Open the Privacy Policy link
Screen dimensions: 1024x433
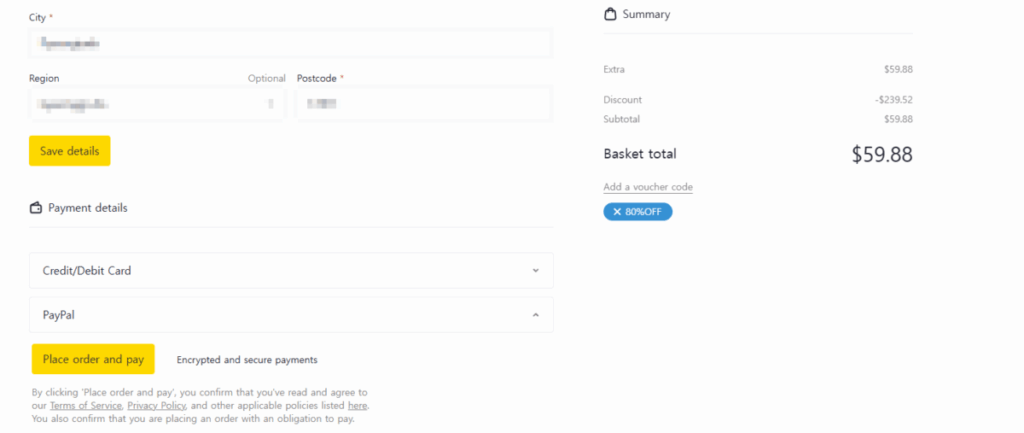click(156, 406)
